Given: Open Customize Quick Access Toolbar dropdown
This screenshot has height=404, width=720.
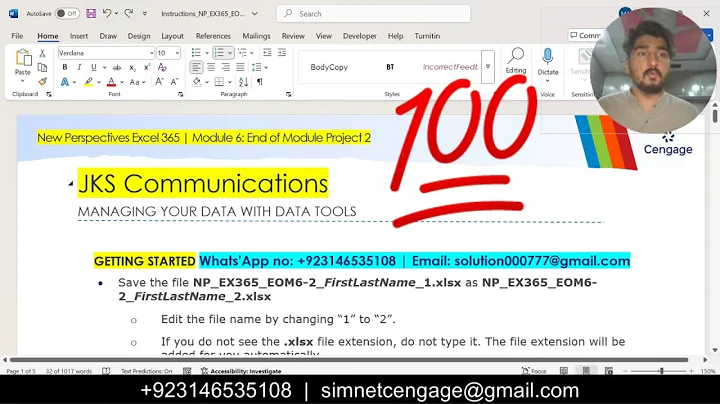Looking at the screenshot, I should pyautogui.click(x=145, y=14).
